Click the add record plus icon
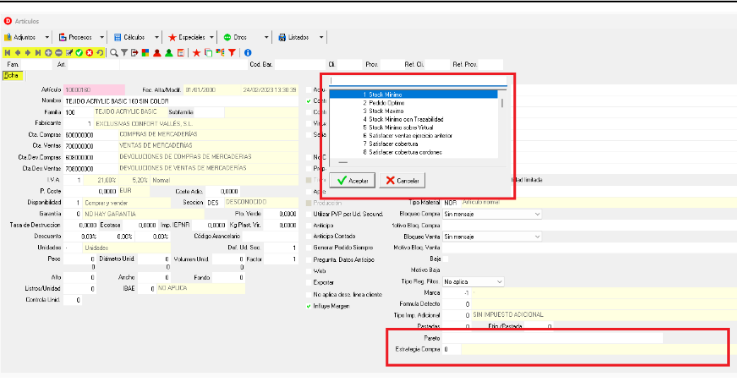The image size is (737, 383). click(x=48, y=53)
